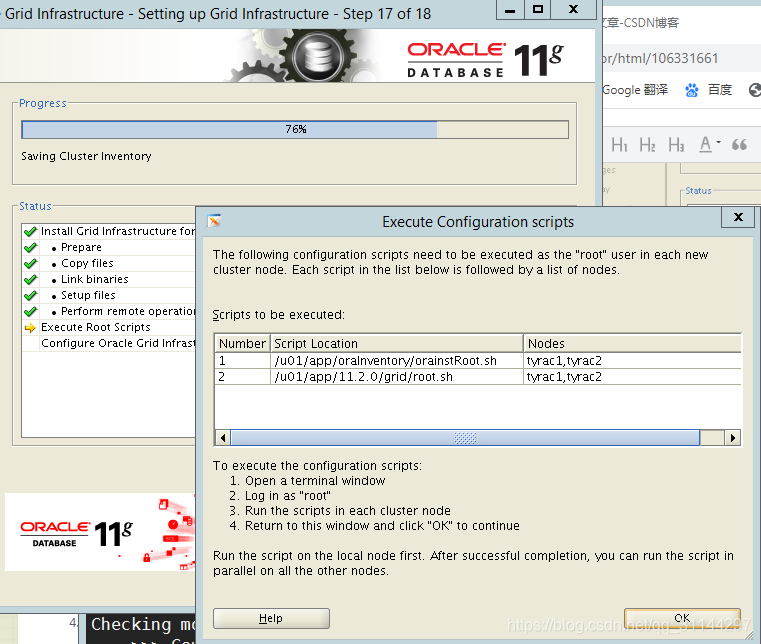This screenshot has height=644, width=761.
Task: Select the CSDN博客 browser tab
Action: pyautogui.click(x=641, y=22)
